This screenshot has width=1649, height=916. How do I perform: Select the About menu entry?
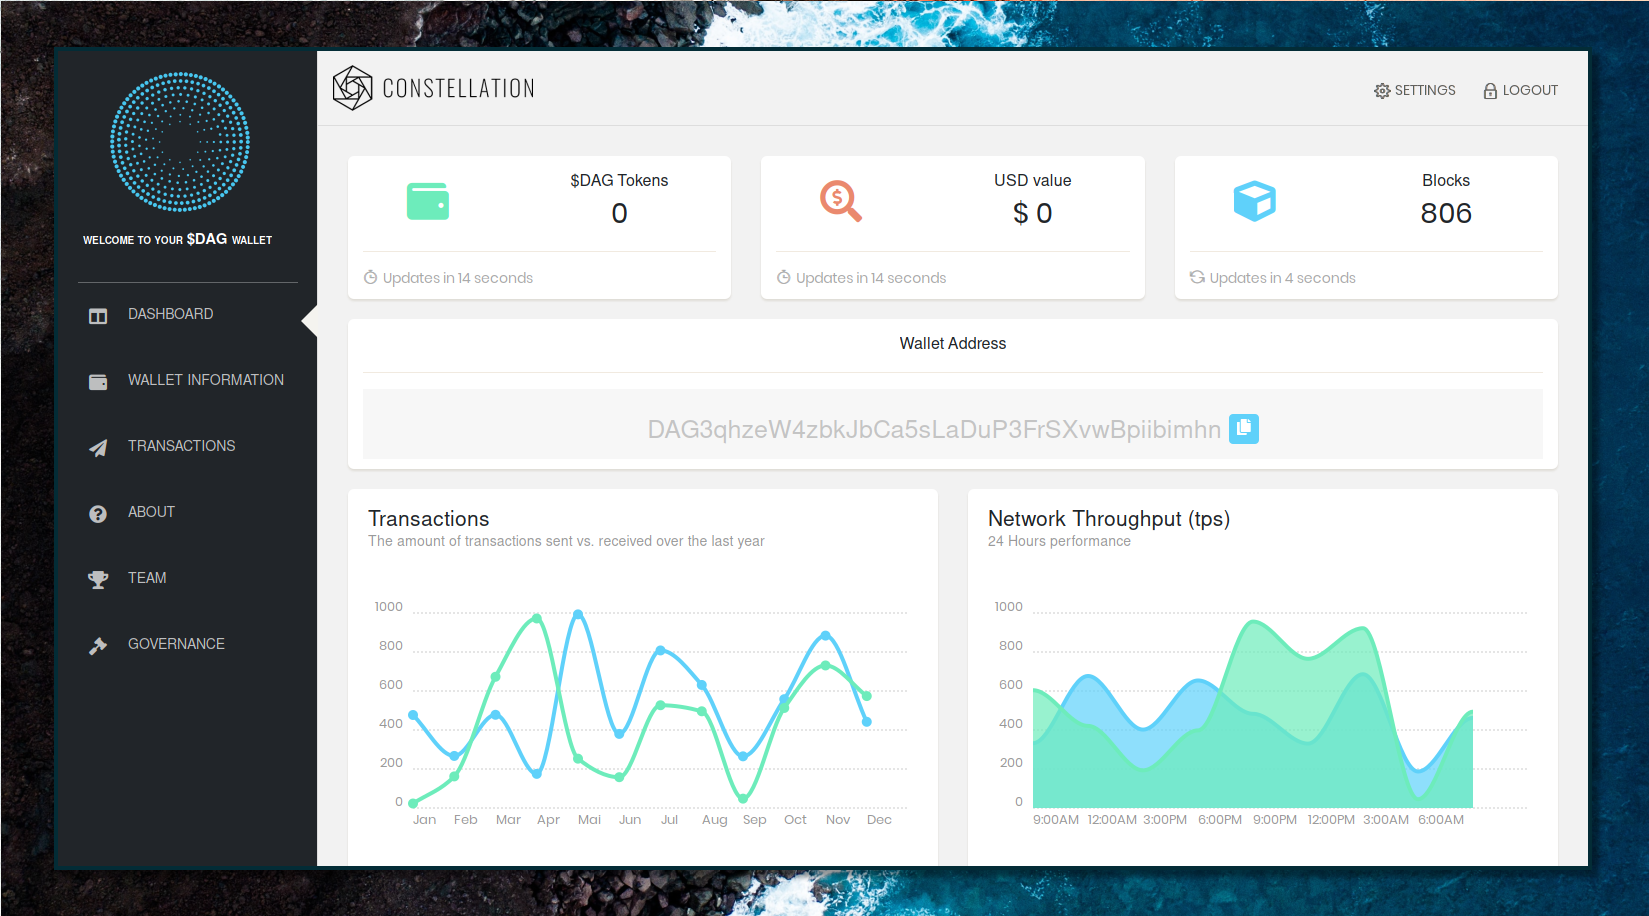tap(151, 512)
